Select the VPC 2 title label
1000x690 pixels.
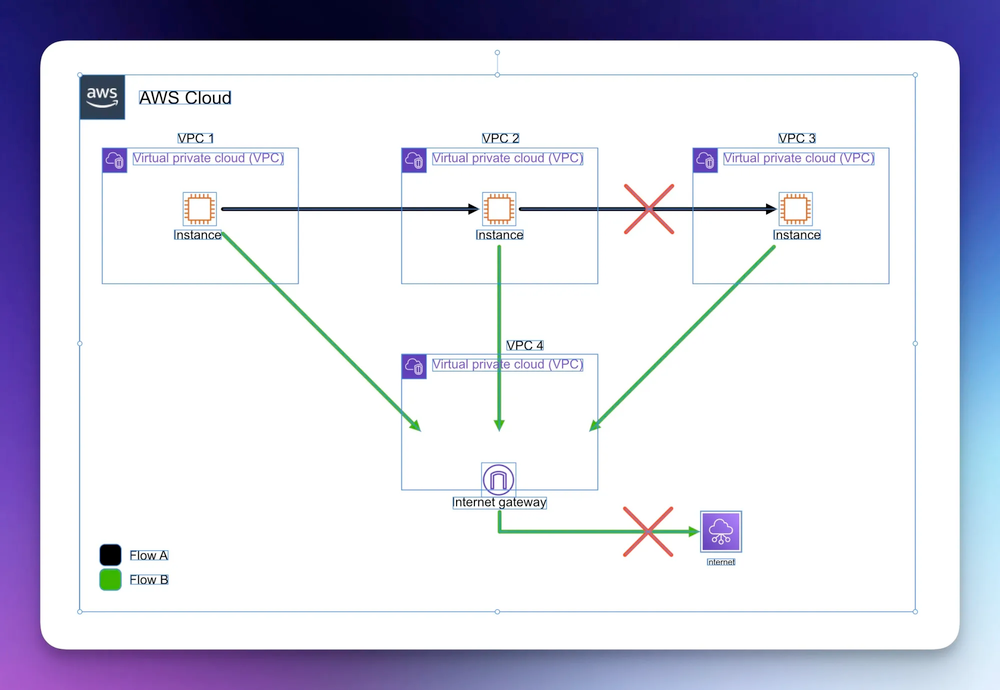501,138
